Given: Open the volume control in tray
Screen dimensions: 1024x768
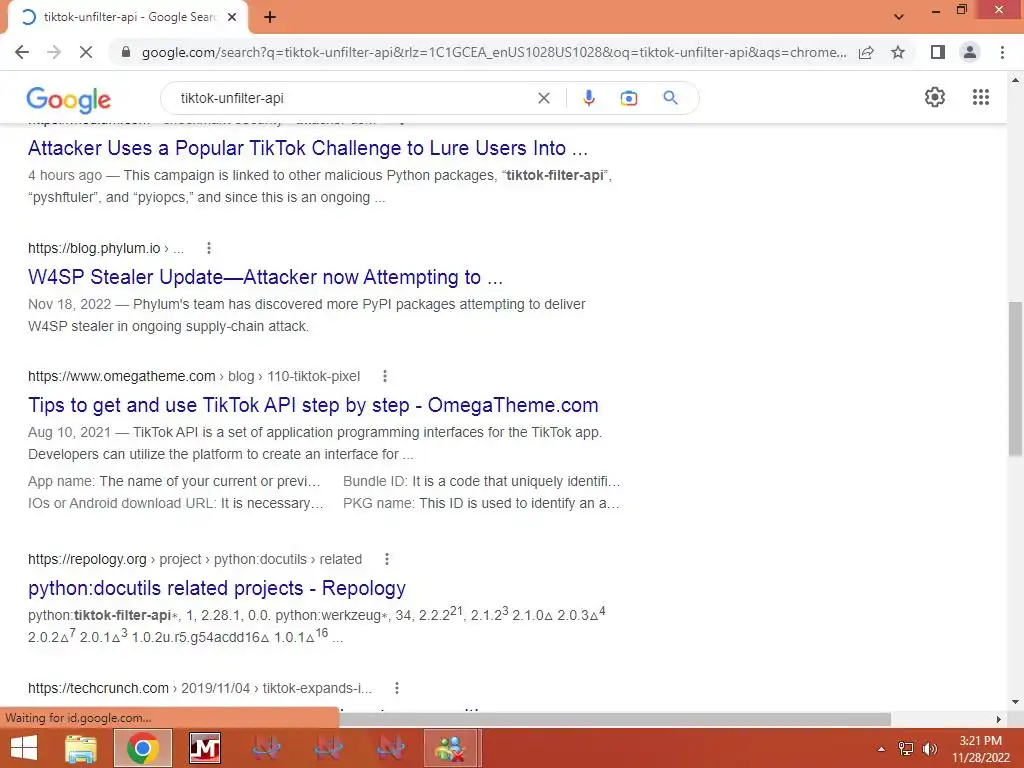Looking at the screenshot, I should tap(929, 749).
